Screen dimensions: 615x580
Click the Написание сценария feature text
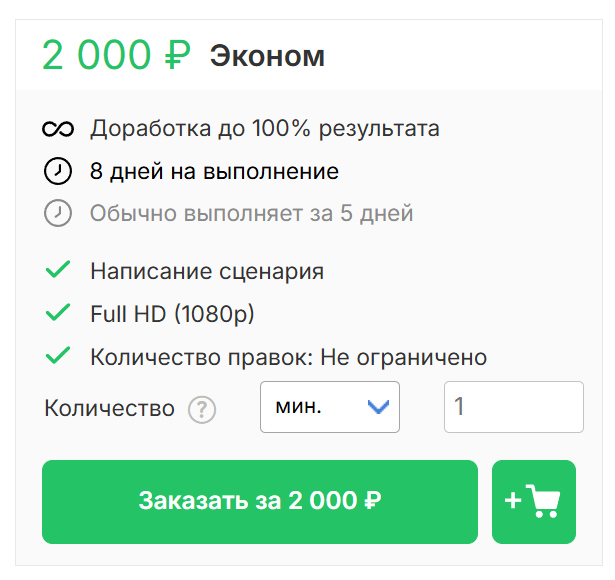point(207,272)
